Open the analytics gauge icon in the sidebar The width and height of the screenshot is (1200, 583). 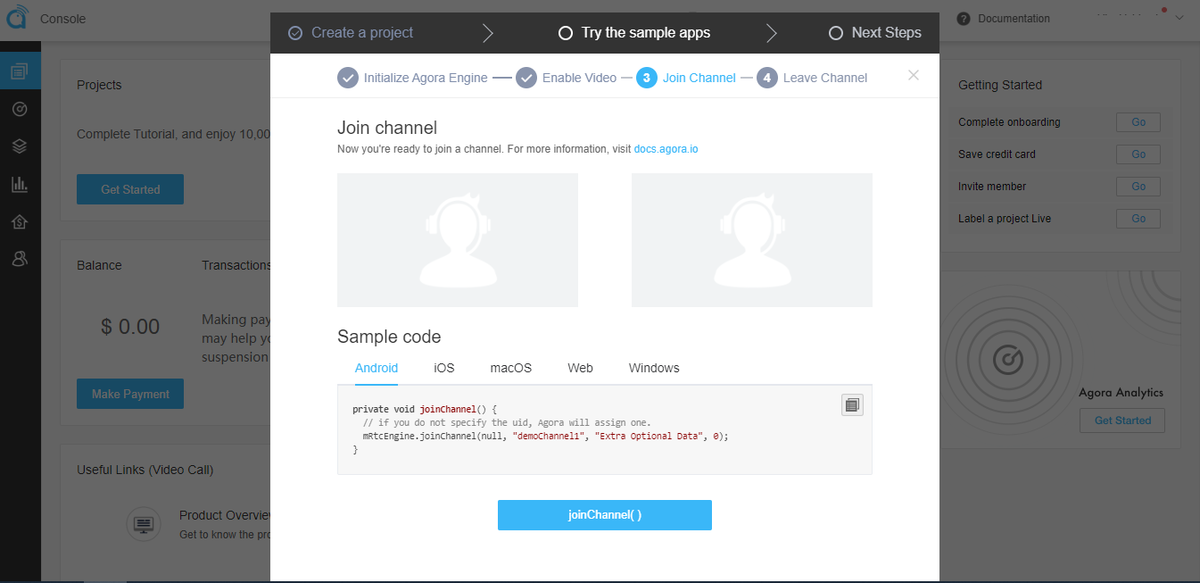click(x=19, y=108)
